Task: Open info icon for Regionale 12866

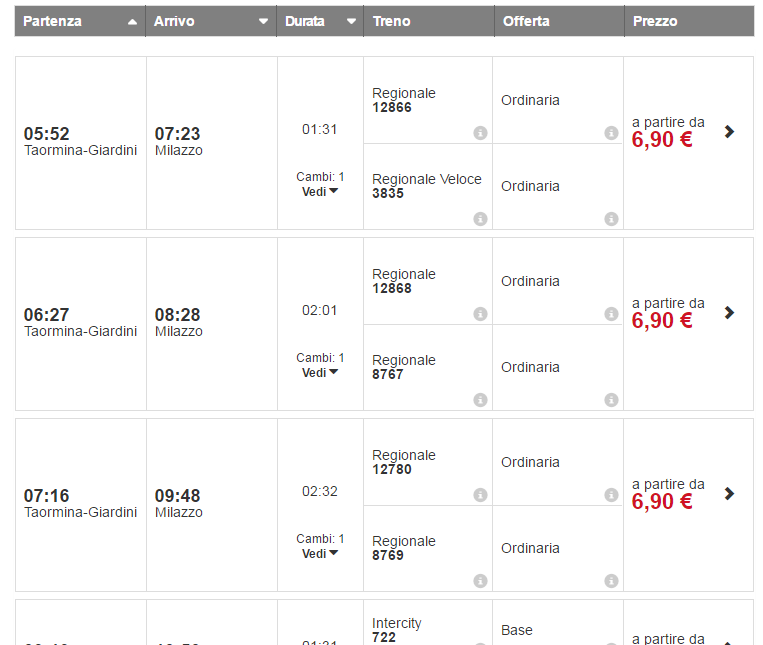Action: point(480,133)
